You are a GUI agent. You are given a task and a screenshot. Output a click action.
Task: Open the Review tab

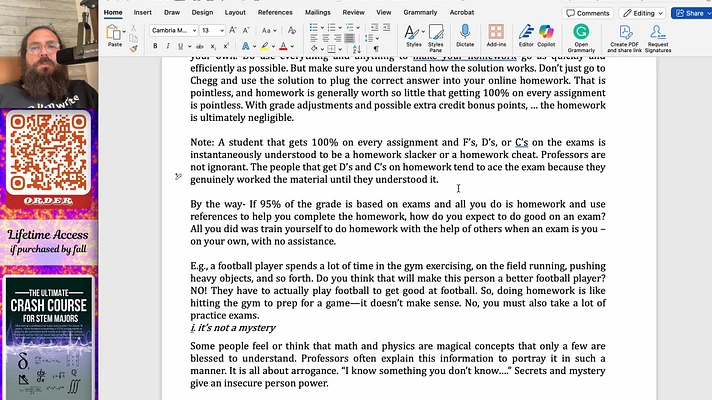click(353, 13)
